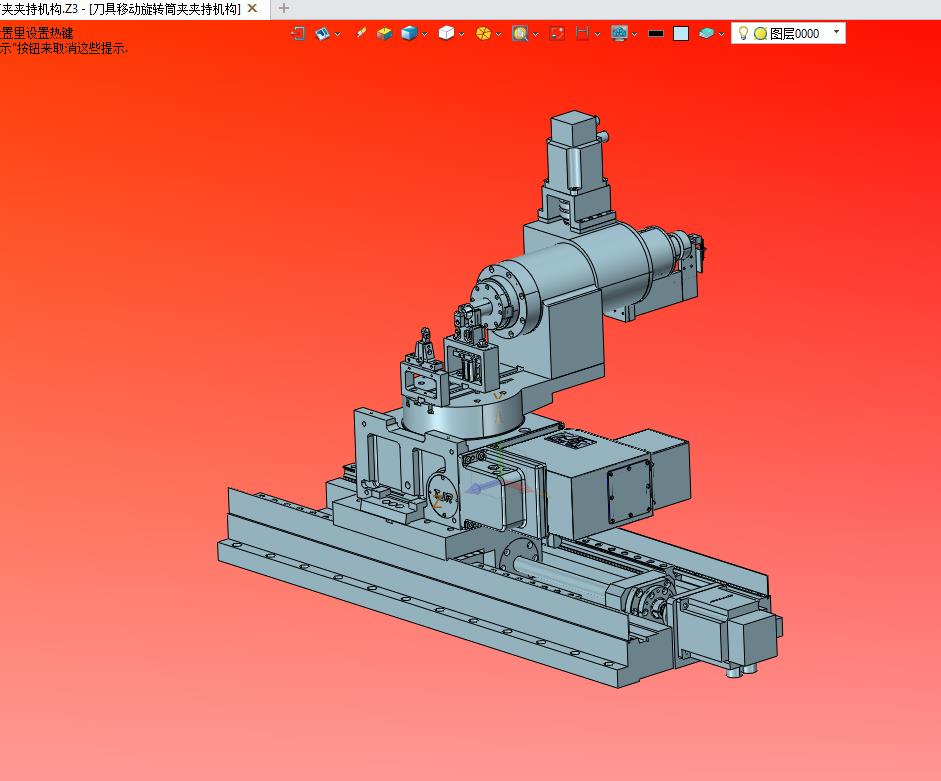Open the 图层0000 layer dropdown

click(x=837, y=31)
